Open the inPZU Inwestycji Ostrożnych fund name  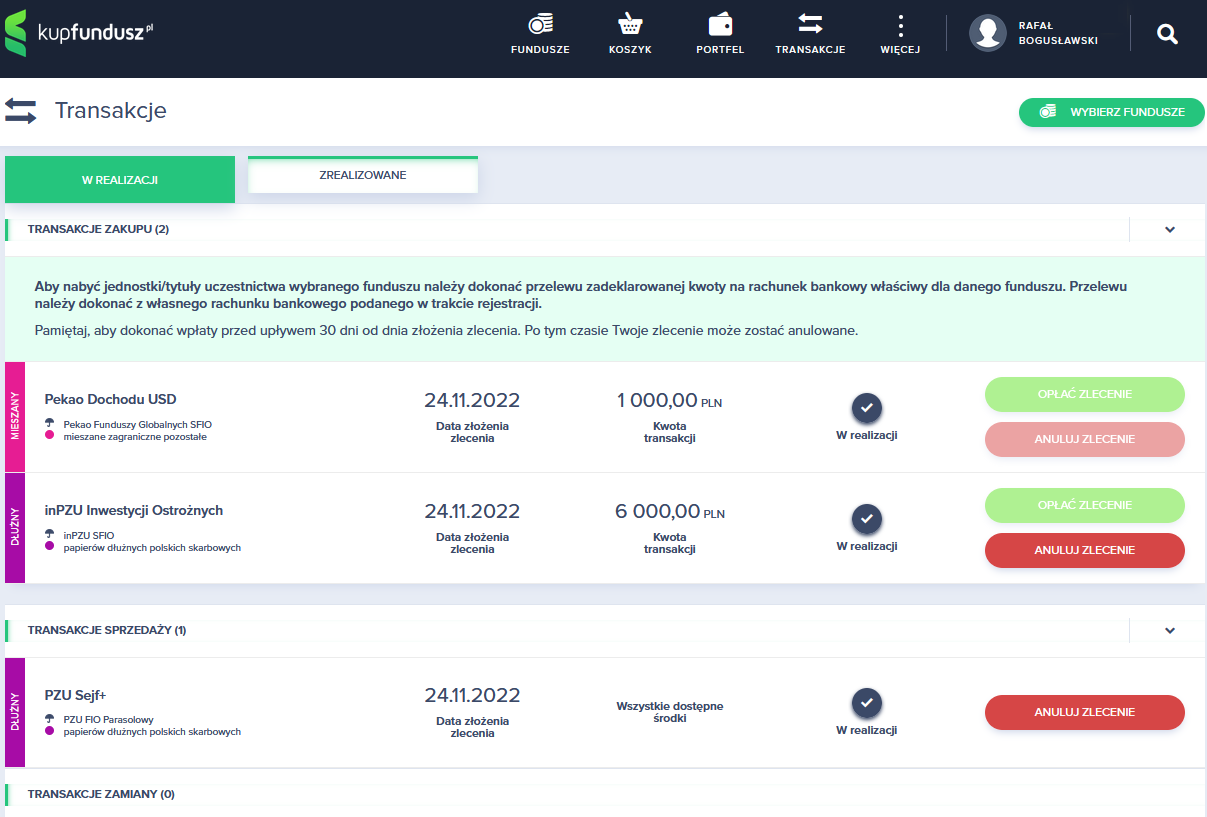point(134,510)
